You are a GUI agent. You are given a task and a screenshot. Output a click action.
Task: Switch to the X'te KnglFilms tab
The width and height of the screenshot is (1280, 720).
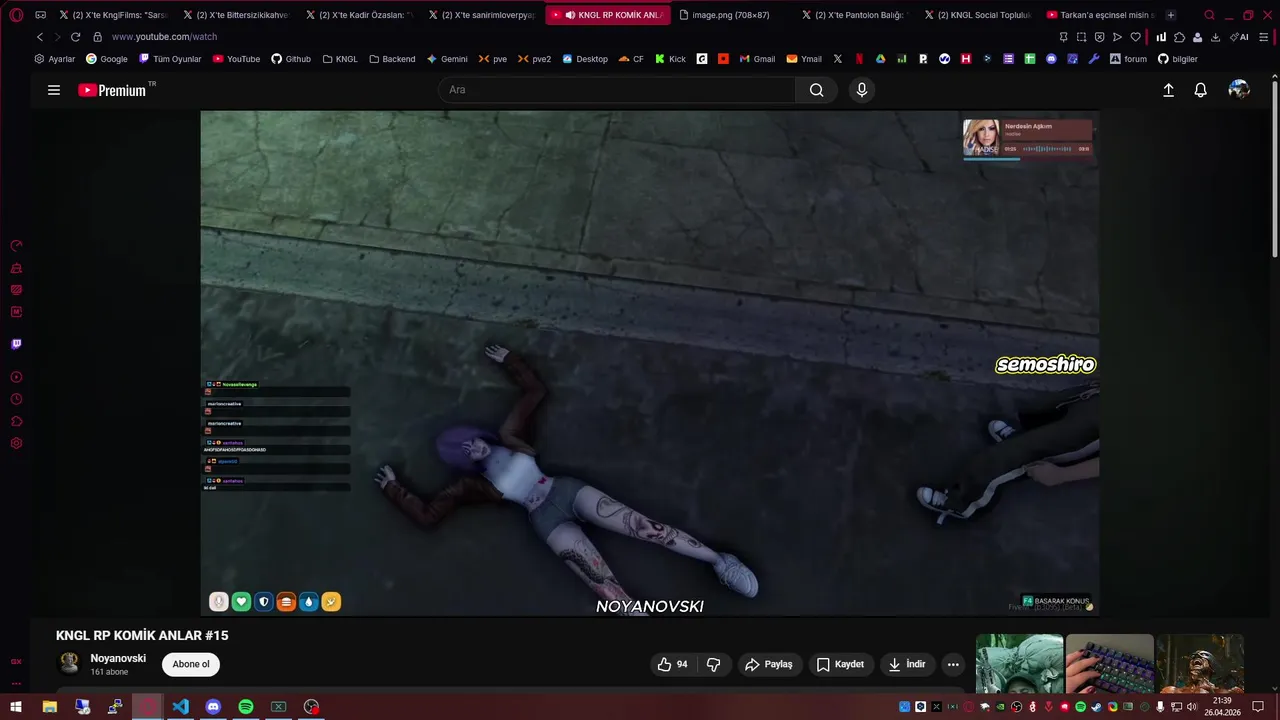pyautogui.click(x=112, y=15)
